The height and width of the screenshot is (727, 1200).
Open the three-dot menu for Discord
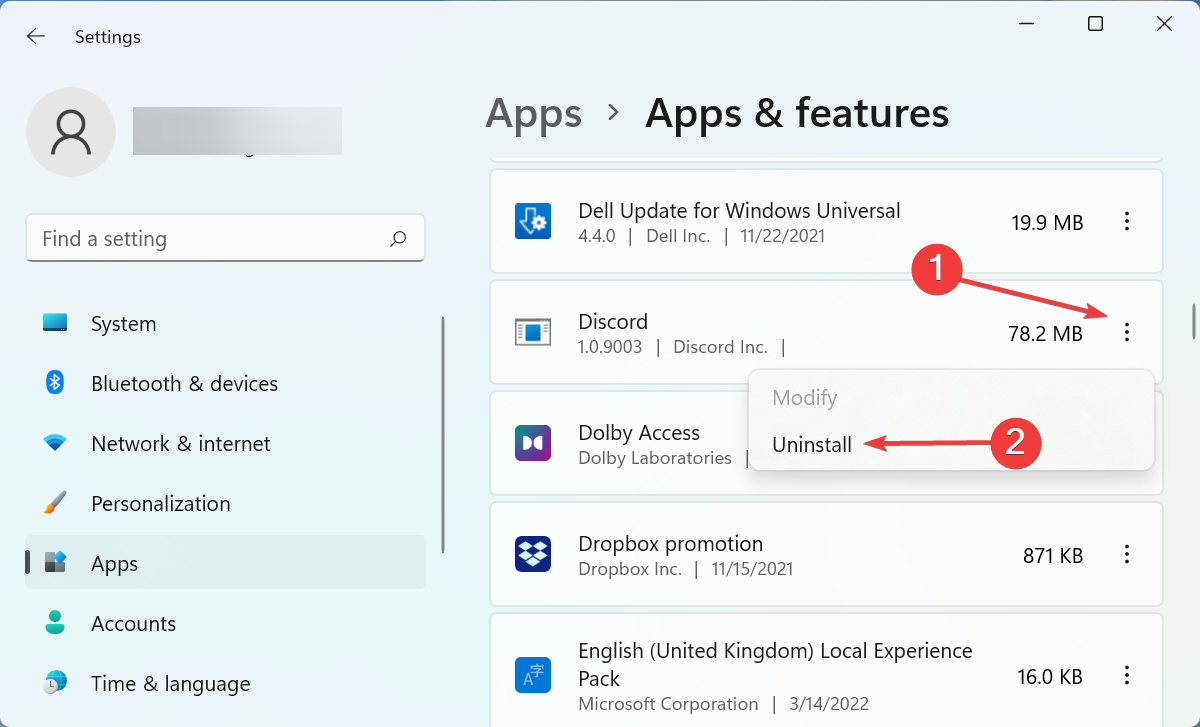click(1127, 332)
